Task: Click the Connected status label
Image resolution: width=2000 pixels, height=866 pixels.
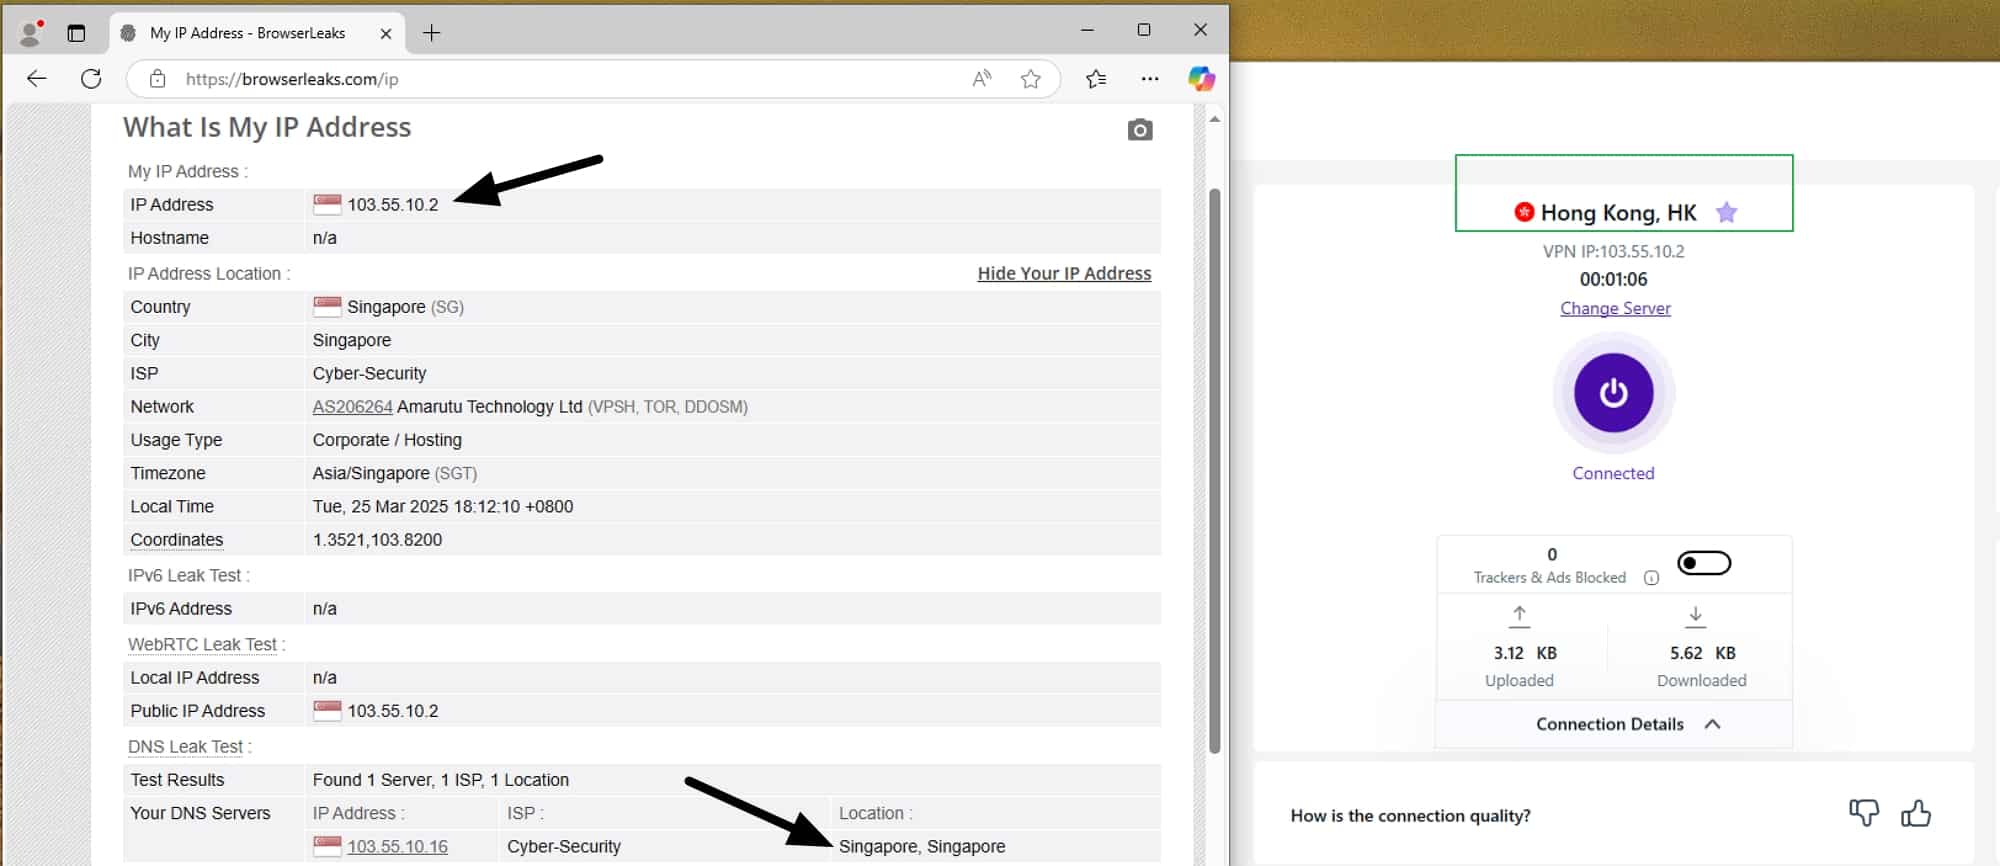Action: click(x=1613, y=474)
